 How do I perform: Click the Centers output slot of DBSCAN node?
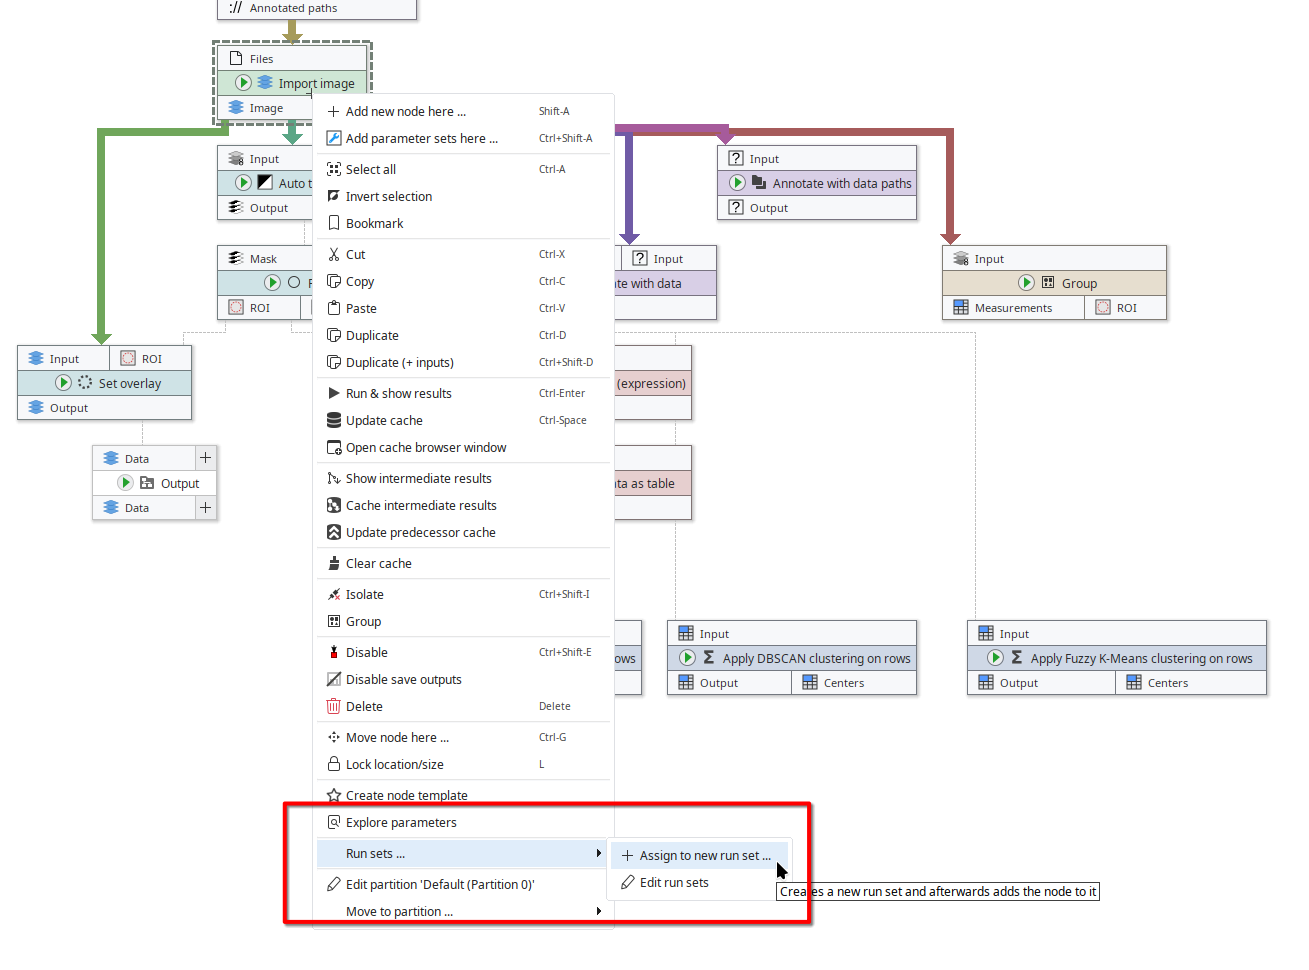pos(843,683)
